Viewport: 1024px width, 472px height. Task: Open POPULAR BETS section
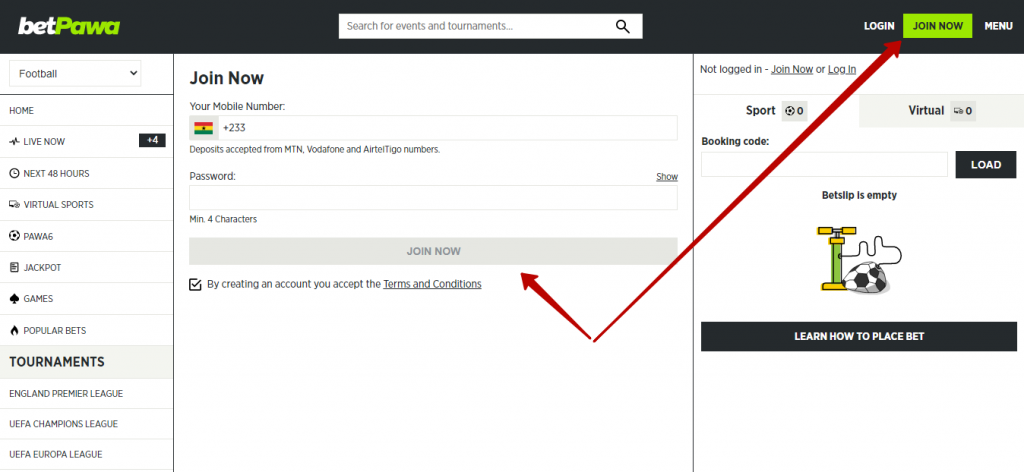coord(86,330)
